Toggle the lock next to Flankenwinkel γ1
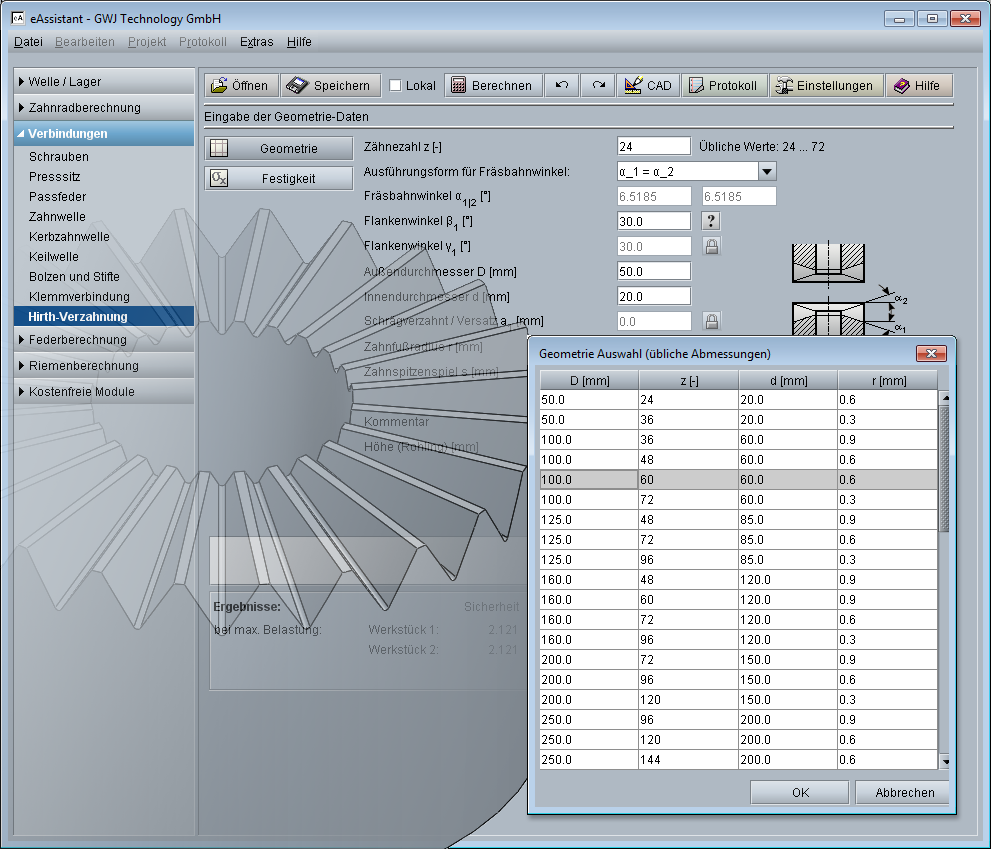 point(711,246)
